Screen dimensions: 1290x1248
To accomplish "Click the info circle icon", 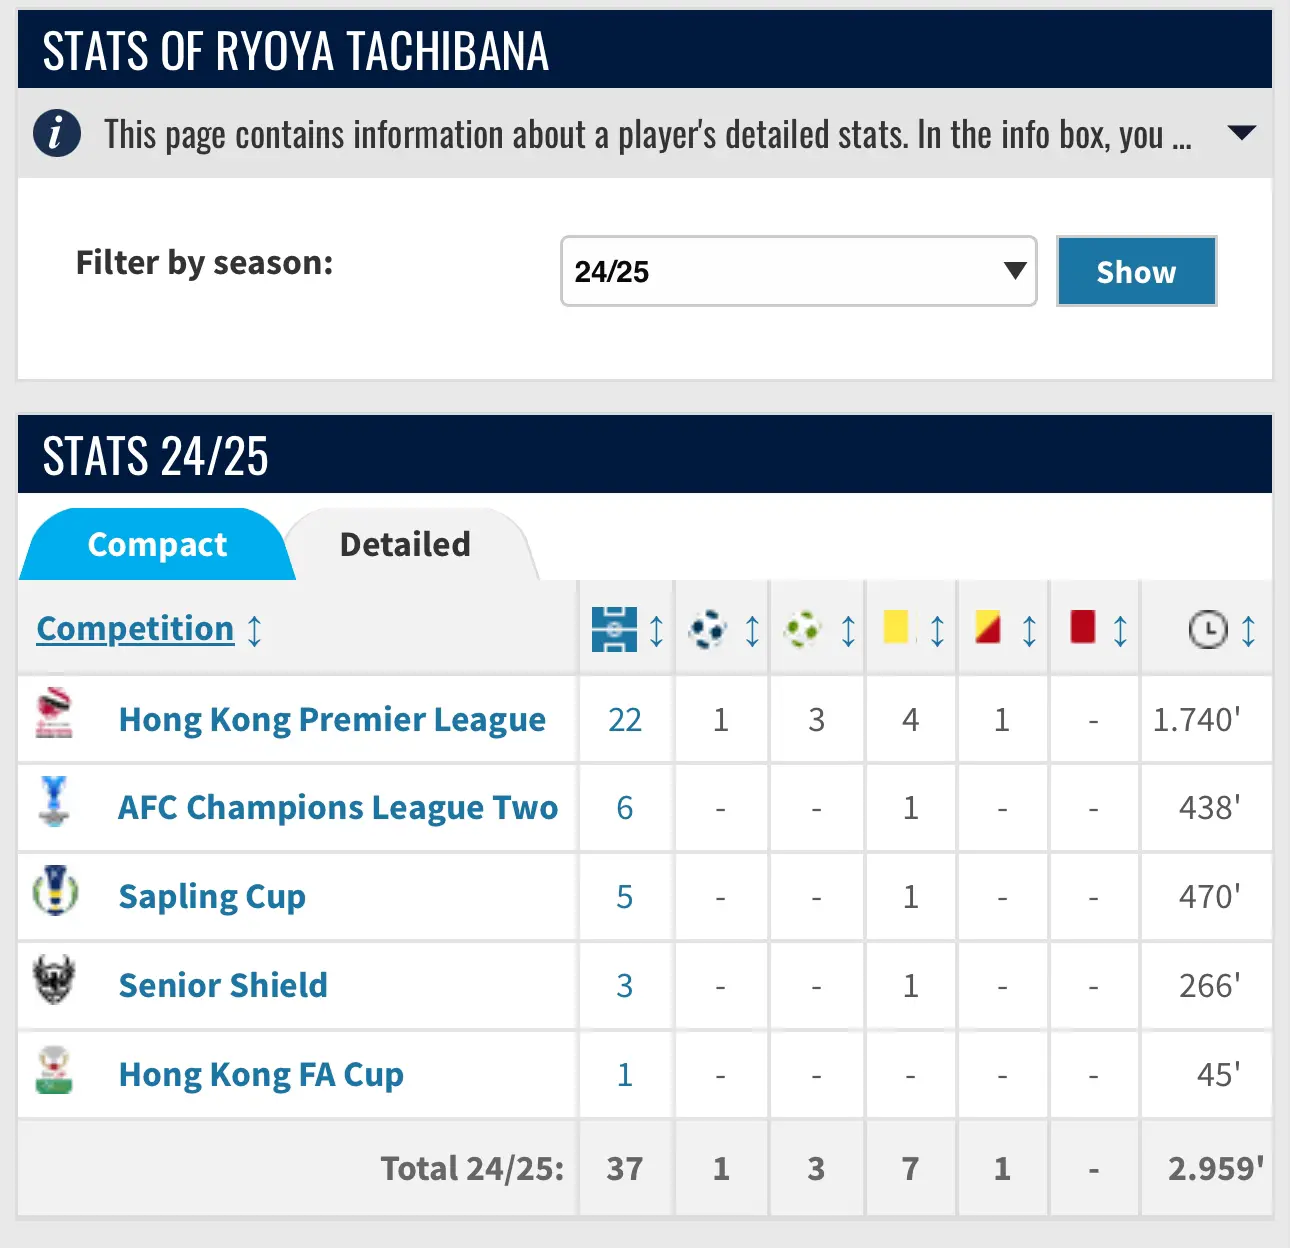I will point(57,133).
